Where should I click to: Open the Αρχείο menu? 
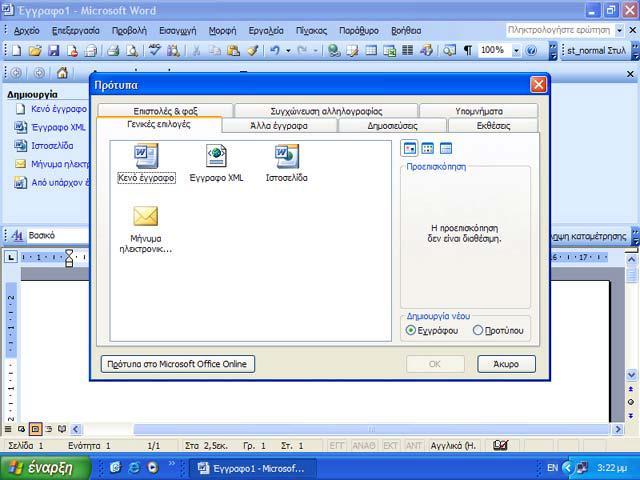click(x=27, y=31)
